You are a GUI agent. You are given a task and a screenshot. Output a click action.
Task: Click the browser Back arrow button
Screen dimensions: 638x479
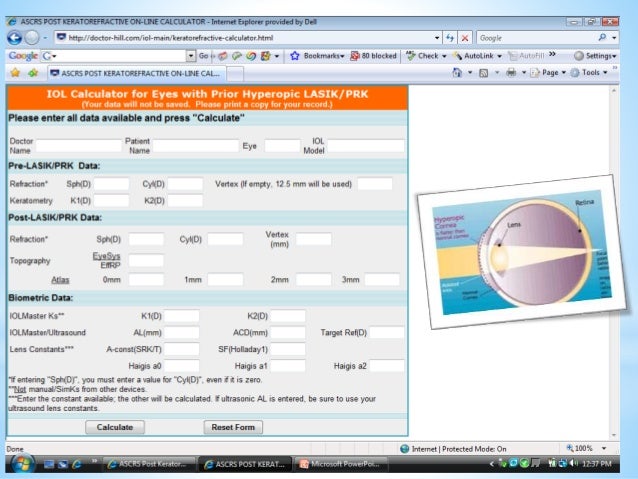pos(14,38)
